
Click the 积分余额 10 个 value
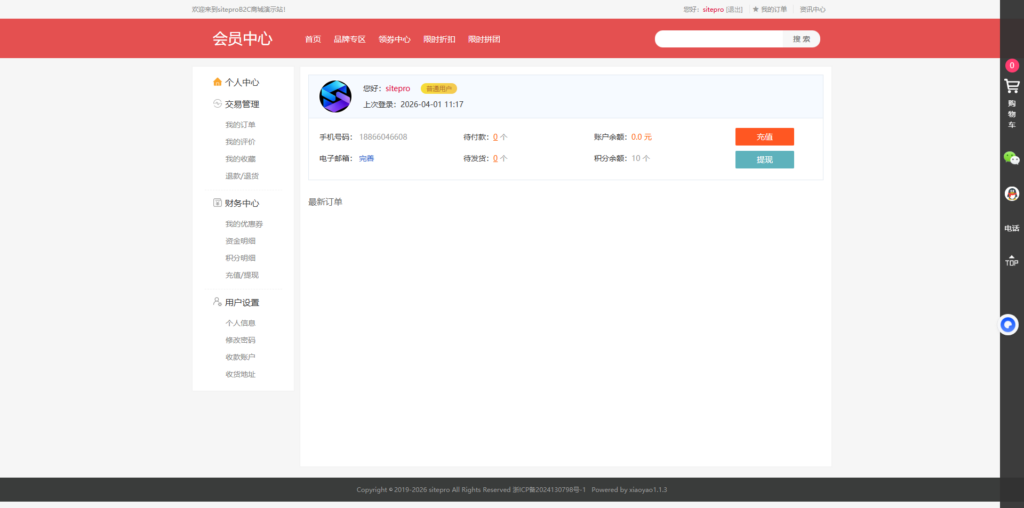click(641, 159)
